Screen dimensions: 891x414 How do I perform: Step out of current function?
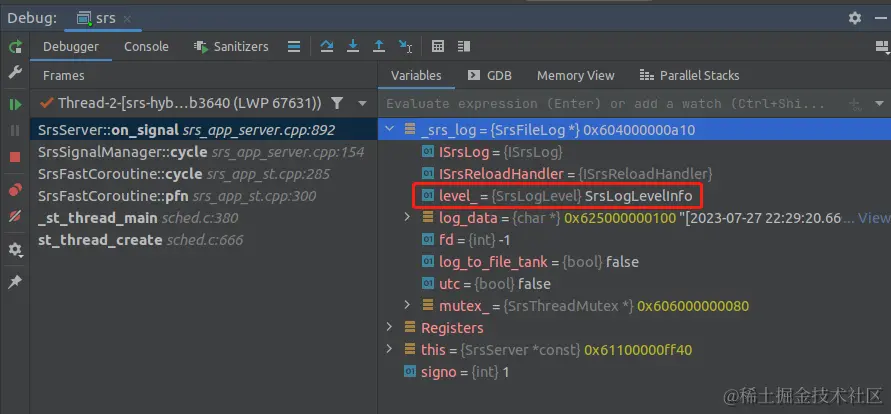click(379, 47)
